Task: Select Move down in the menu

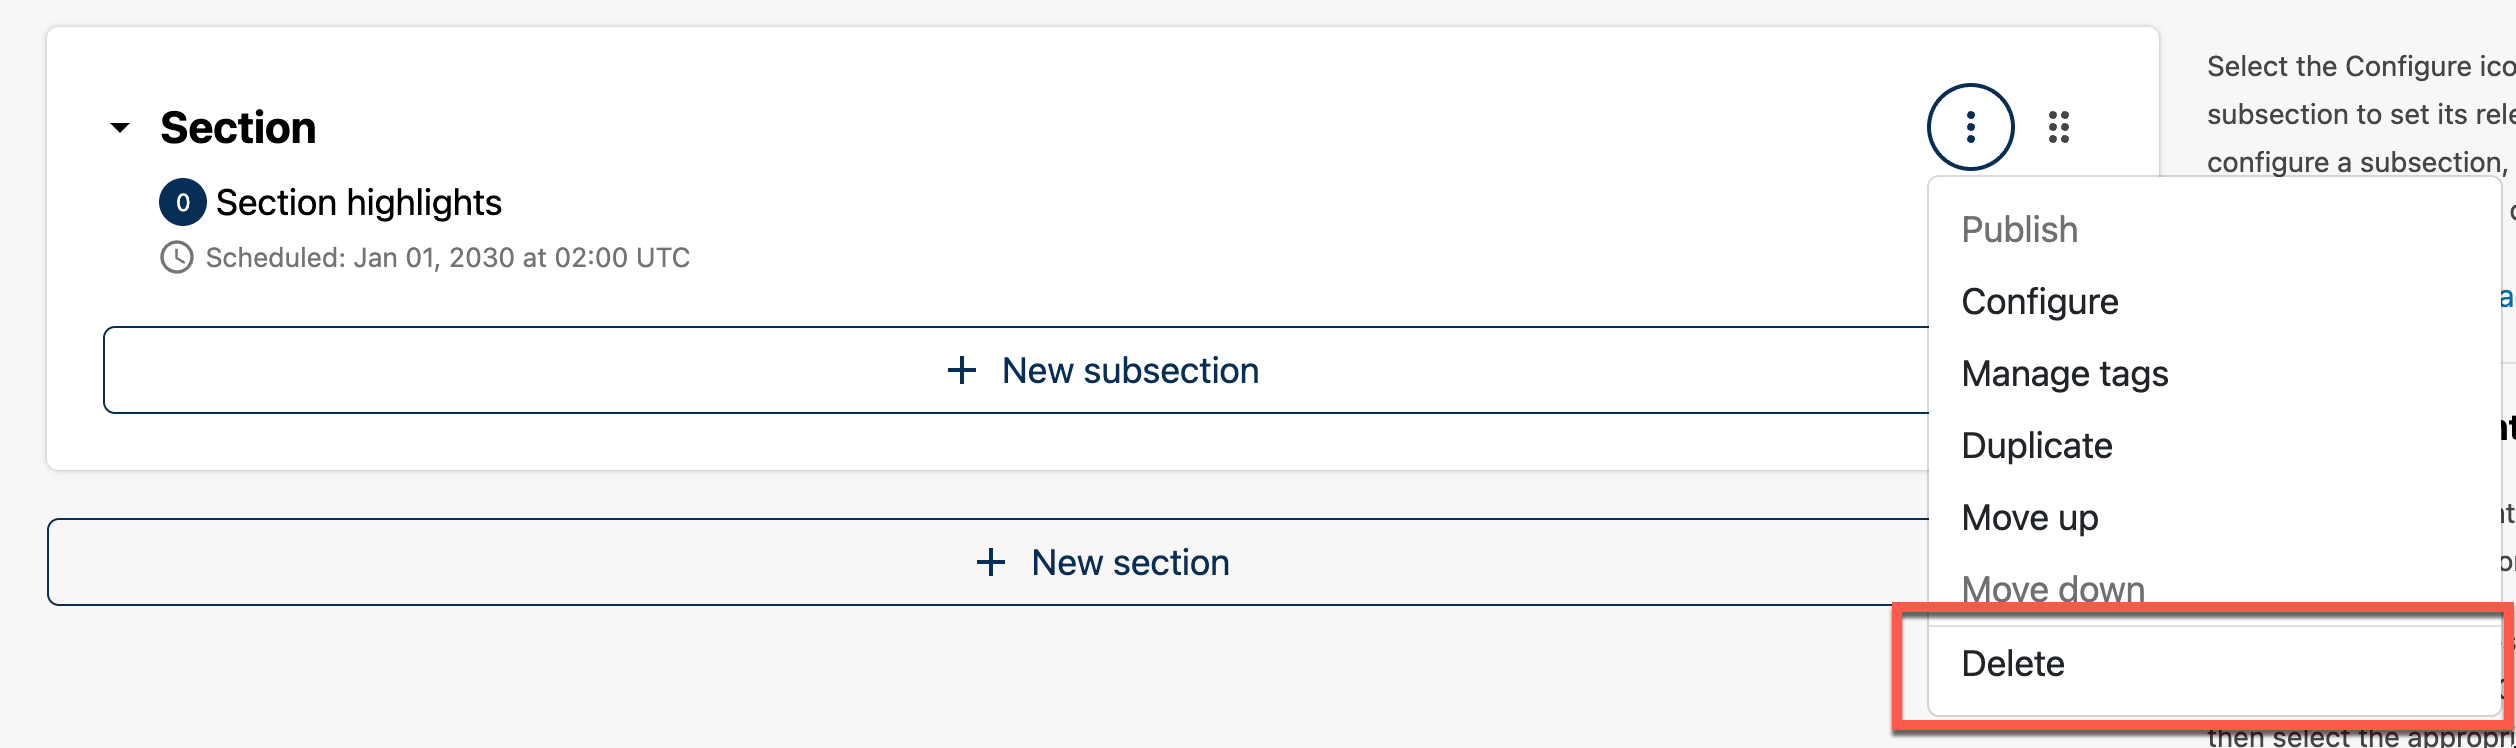Action: 2052,588
